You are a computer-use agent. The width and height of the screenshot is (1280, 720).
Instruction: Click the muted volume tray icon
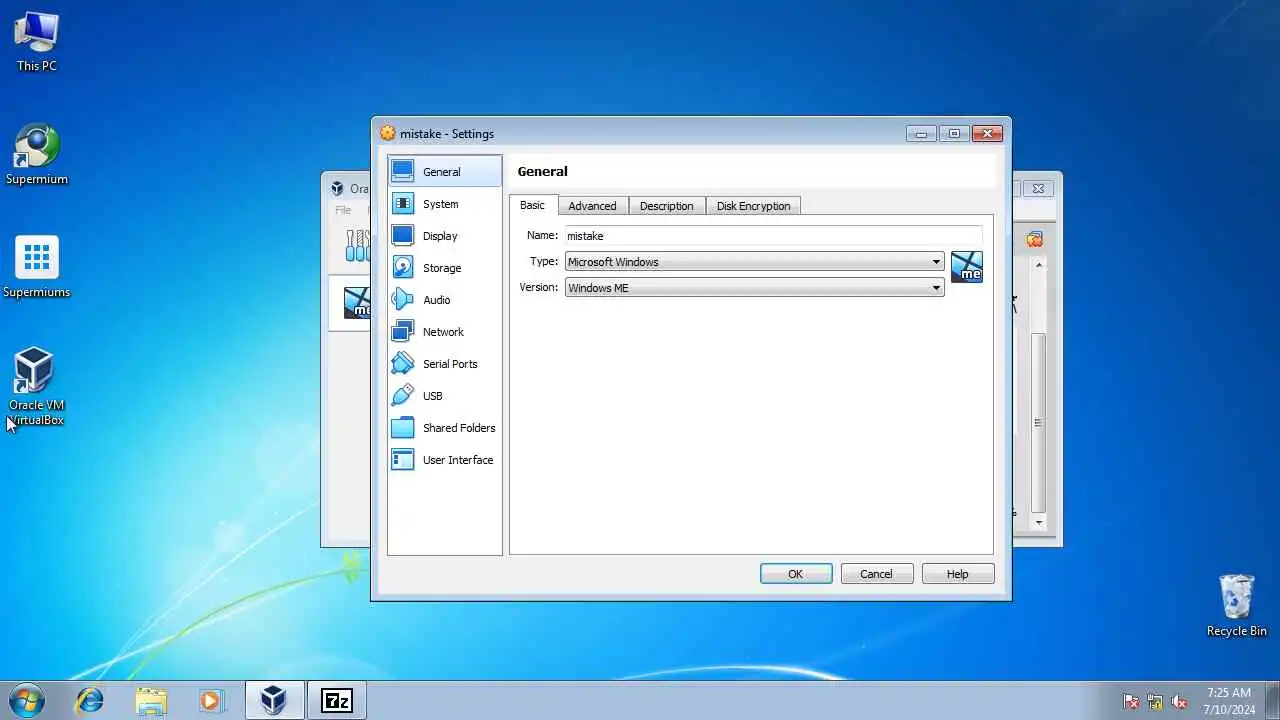click(1179, 701)
